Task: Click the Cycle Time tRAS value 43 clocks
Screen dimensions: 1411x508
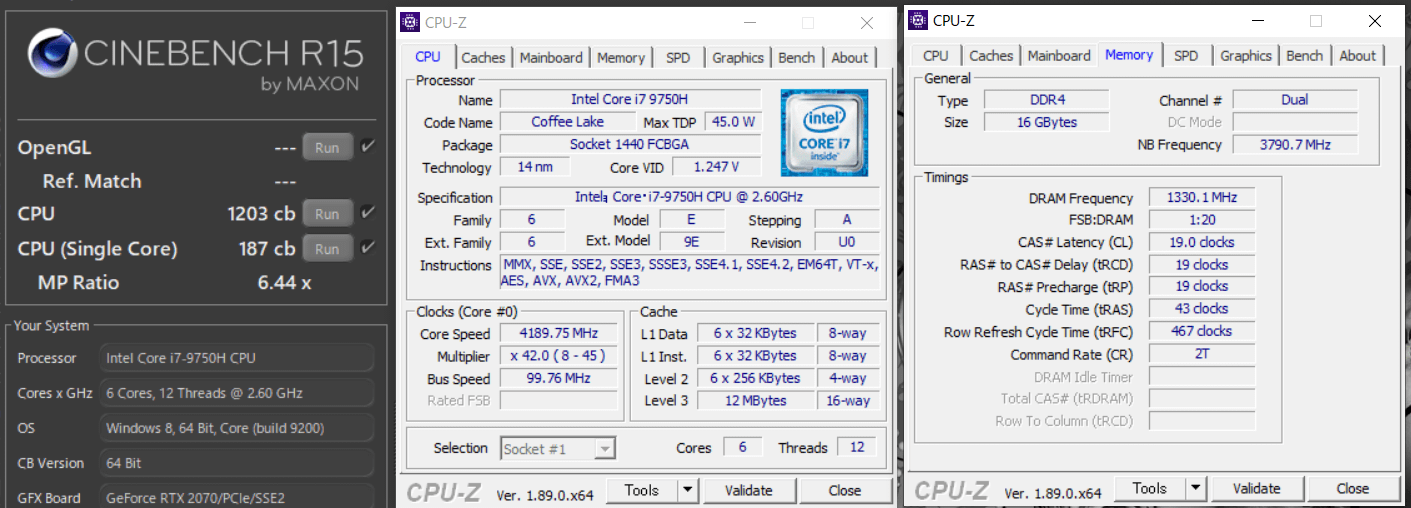Action: pos(1201,309)
